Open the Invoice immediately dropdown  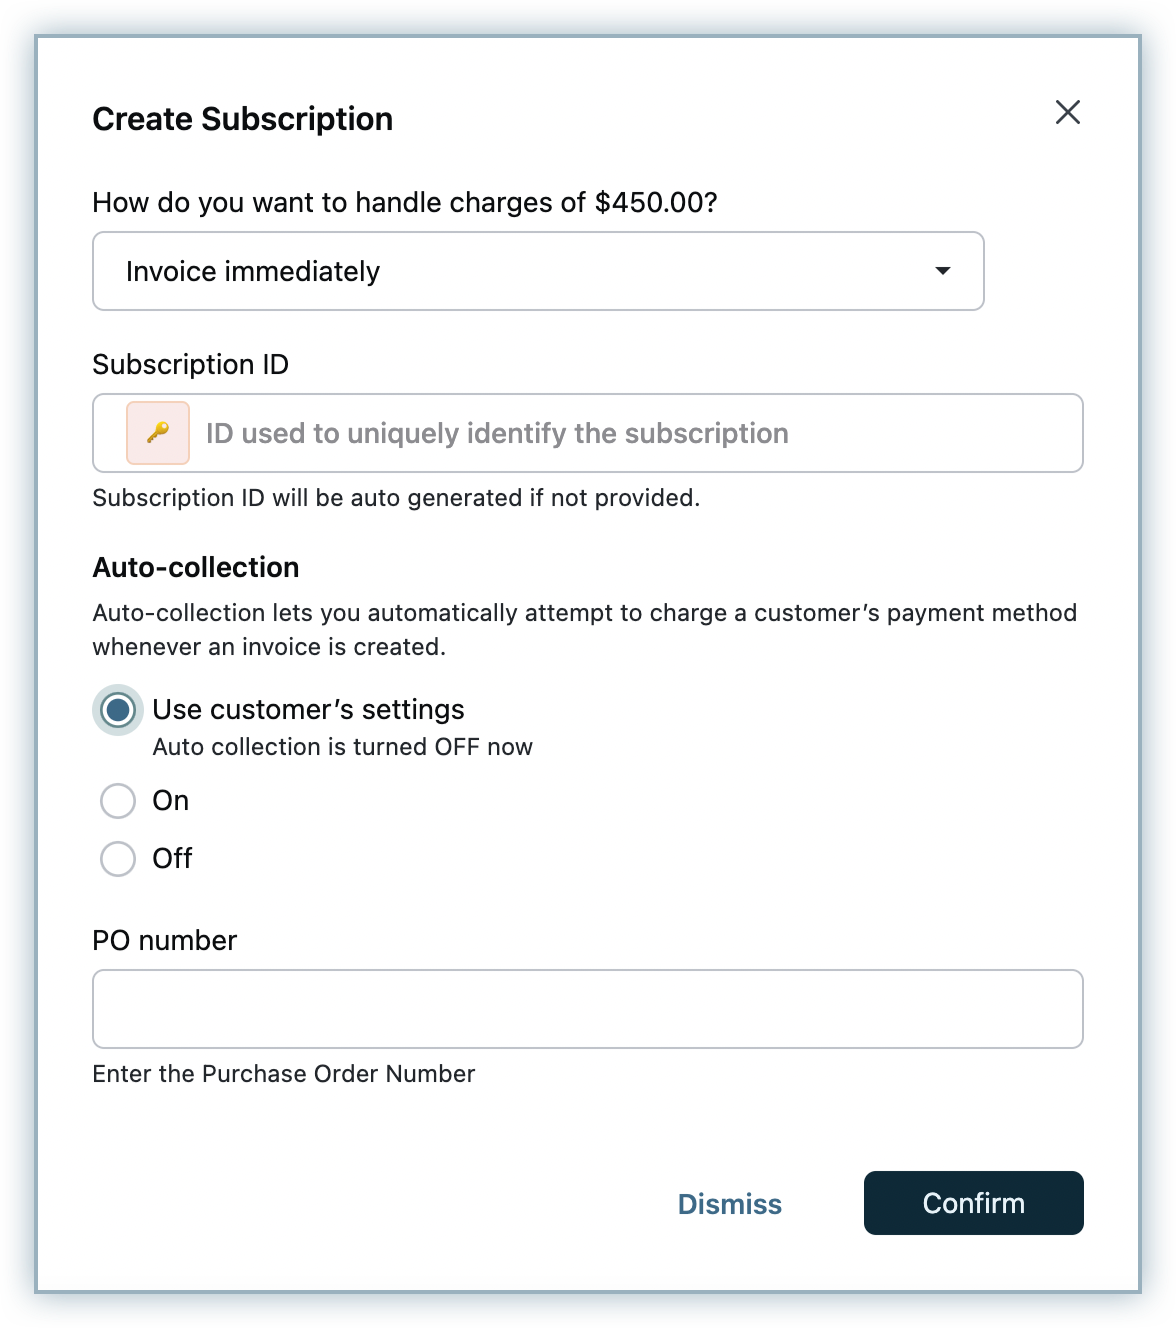click(x=538, y=271)
